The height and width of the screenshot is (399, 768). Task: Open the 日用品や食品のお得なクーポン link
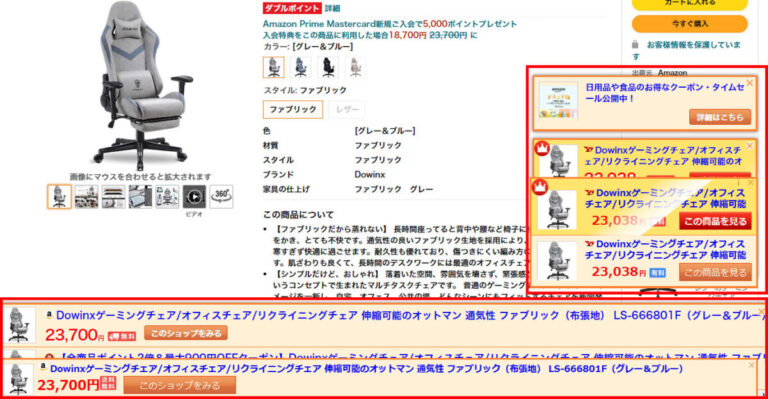point(665,93)
